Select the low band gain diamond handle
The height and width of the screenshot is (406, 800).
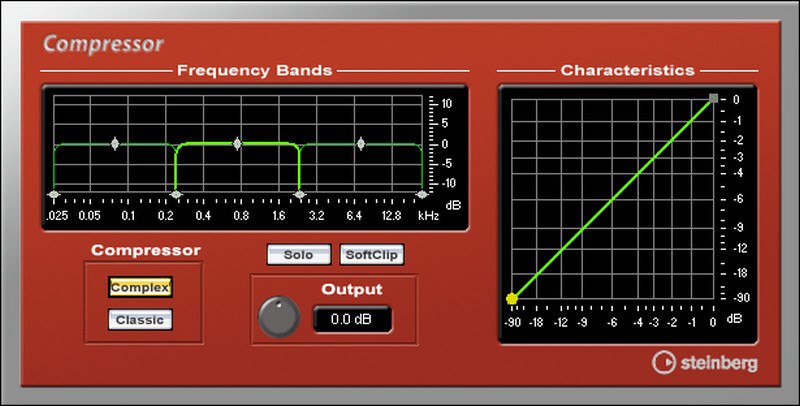point(114,144)
